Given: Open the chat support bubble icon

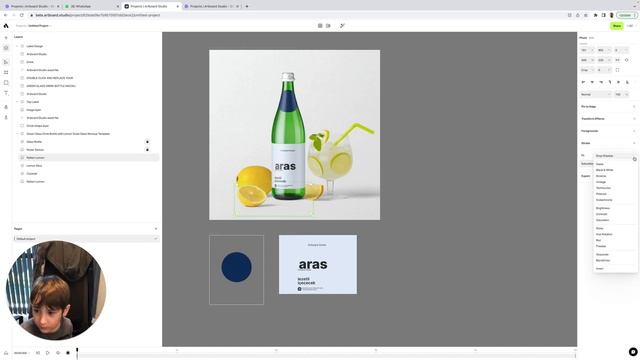Looking at the screenshot, I should (633, 351).
